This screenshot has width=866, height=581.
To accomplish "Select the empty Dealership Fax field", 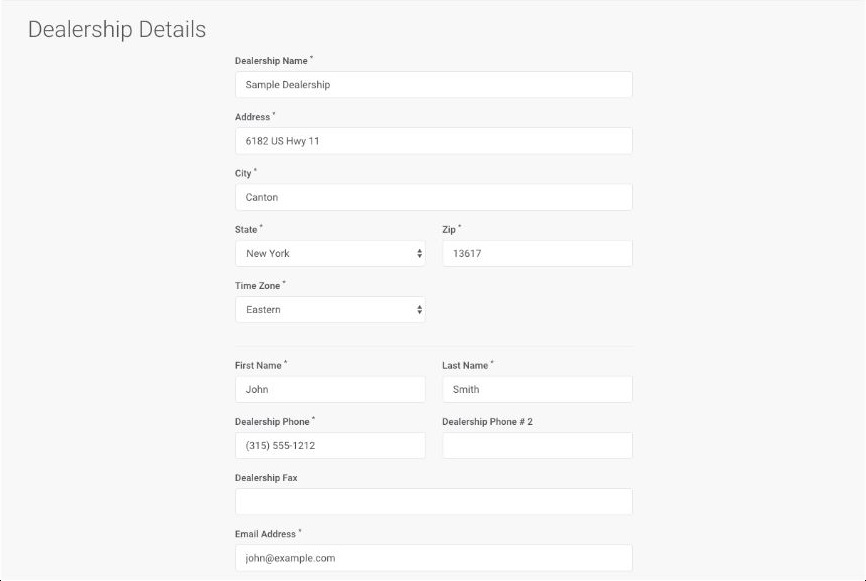I will click(x=434, y=501).
